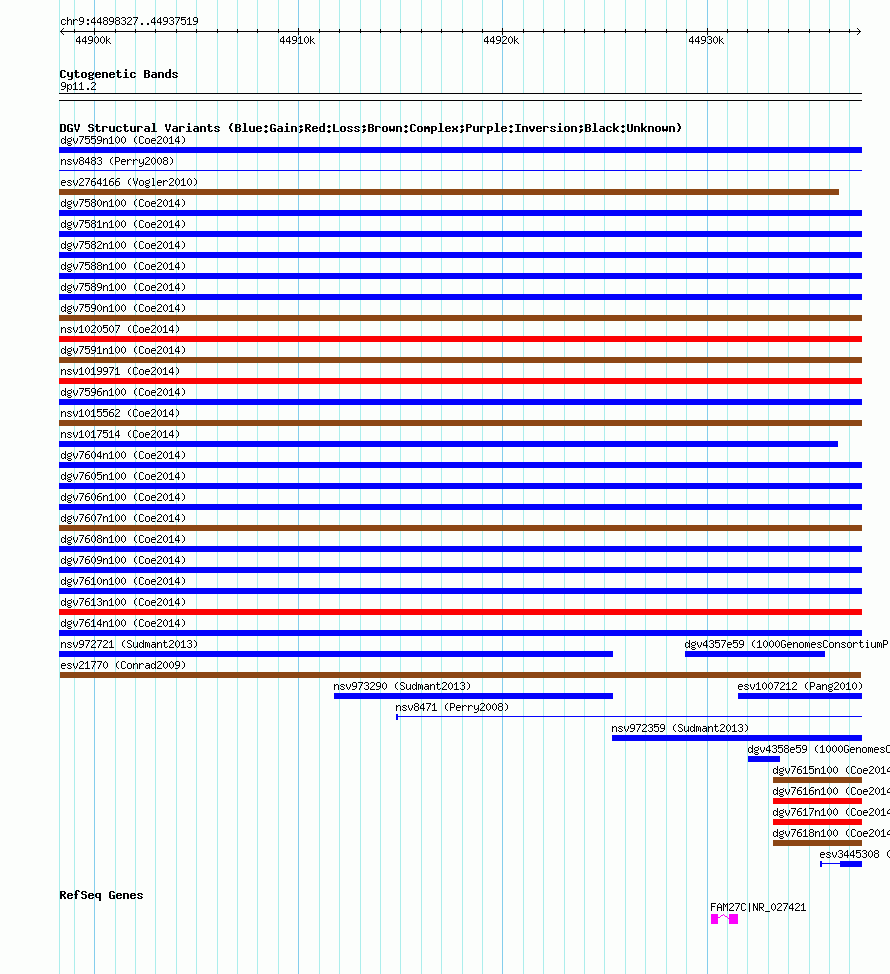Open the dgv7588n100 variant label

[123, 266]
